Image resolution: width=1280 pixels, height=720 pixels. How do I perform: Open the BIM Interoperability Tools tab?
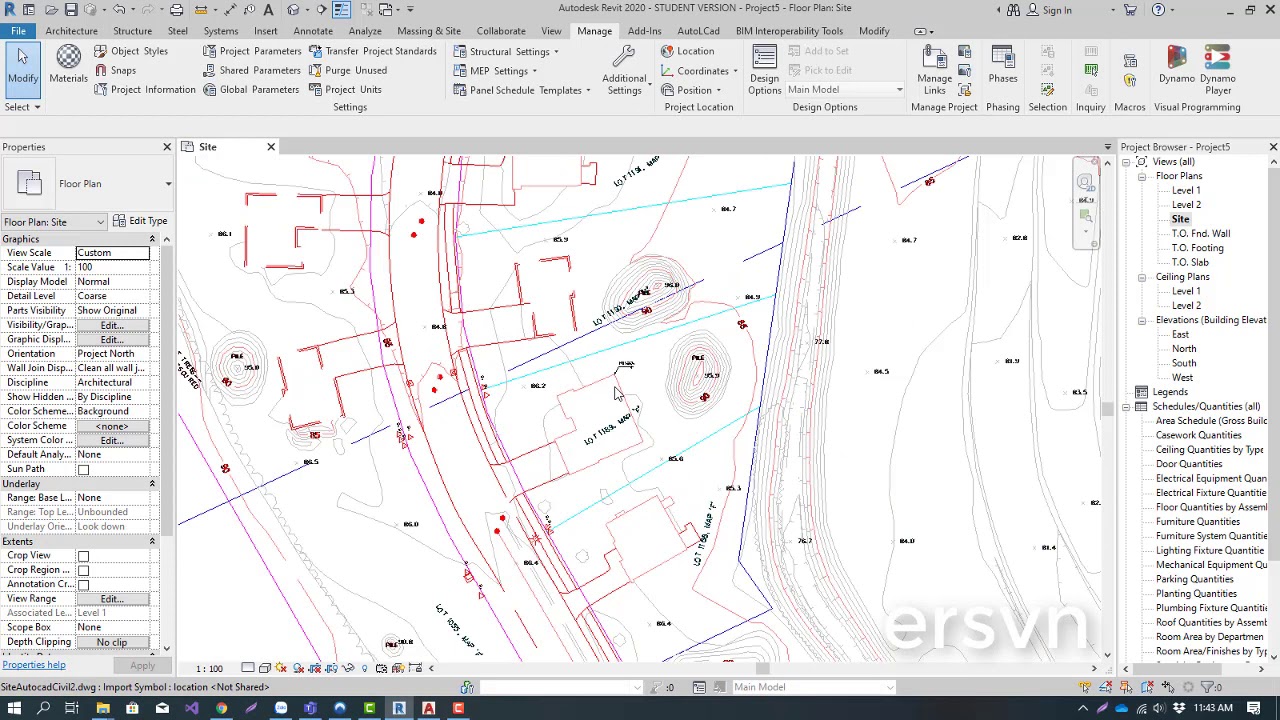(x=789, y=31)
